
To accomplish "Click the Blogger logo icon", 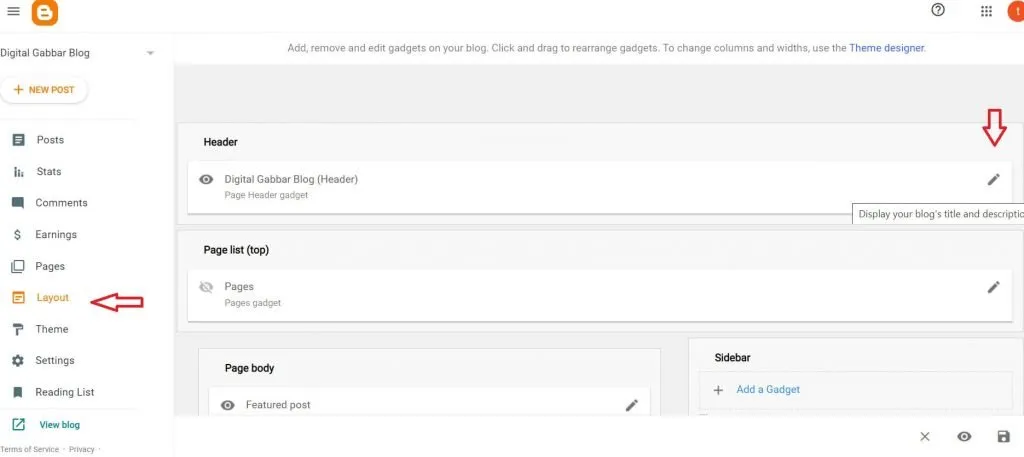I will point(45,12).
